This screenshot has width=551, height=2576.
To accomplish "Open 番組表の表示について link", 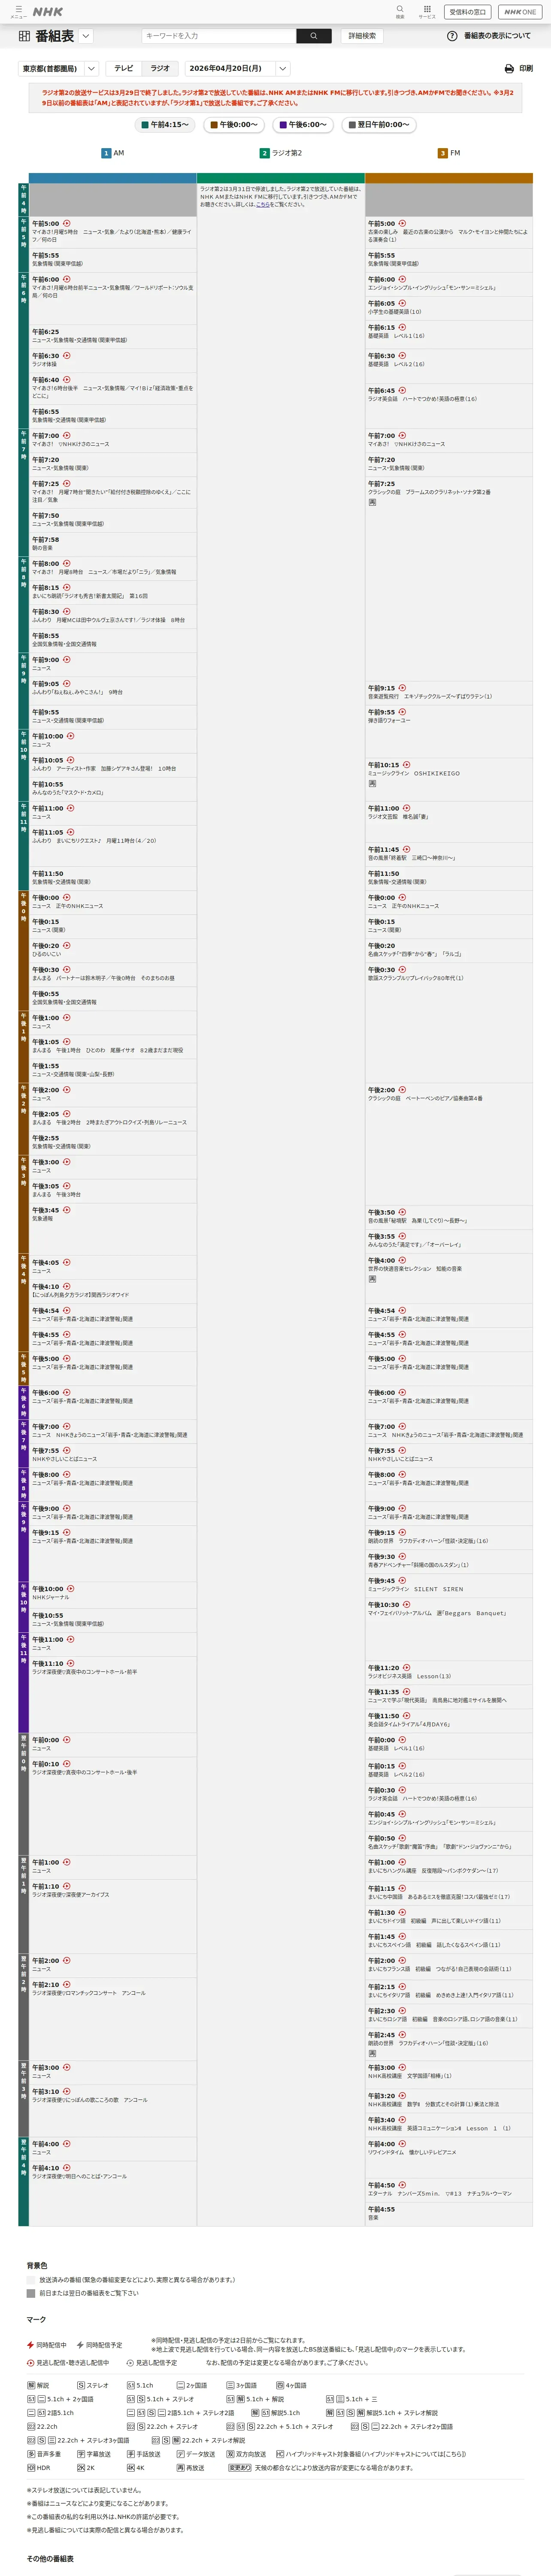I will tap(497, 36).
